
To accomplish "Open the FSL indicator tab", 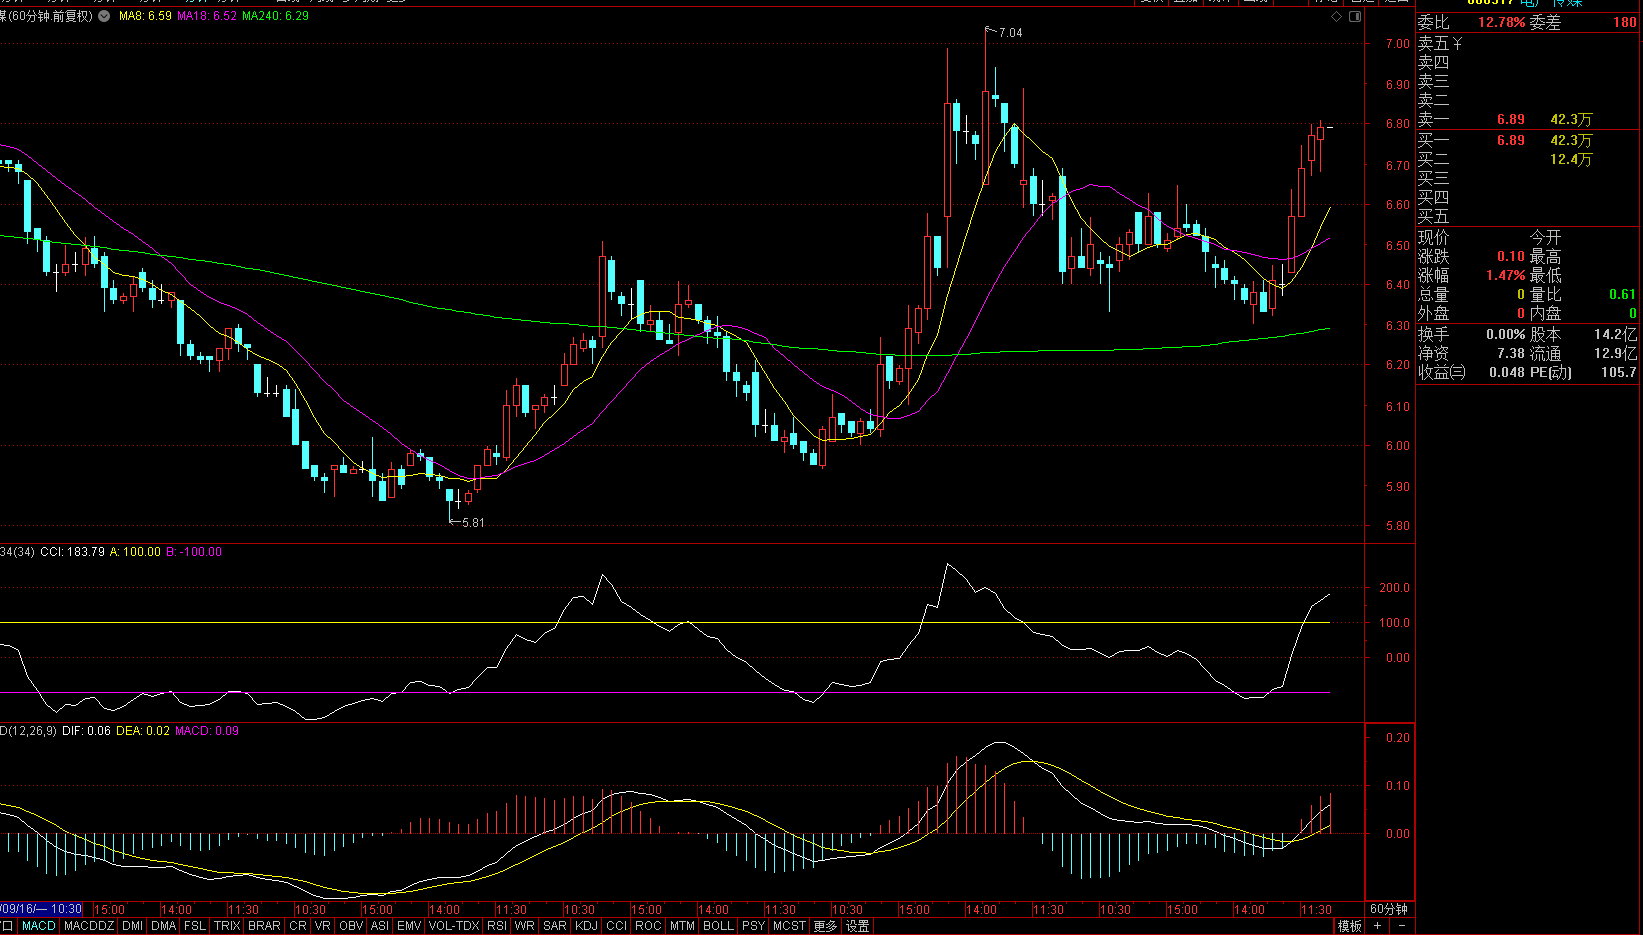I will [x=195, y=926].
